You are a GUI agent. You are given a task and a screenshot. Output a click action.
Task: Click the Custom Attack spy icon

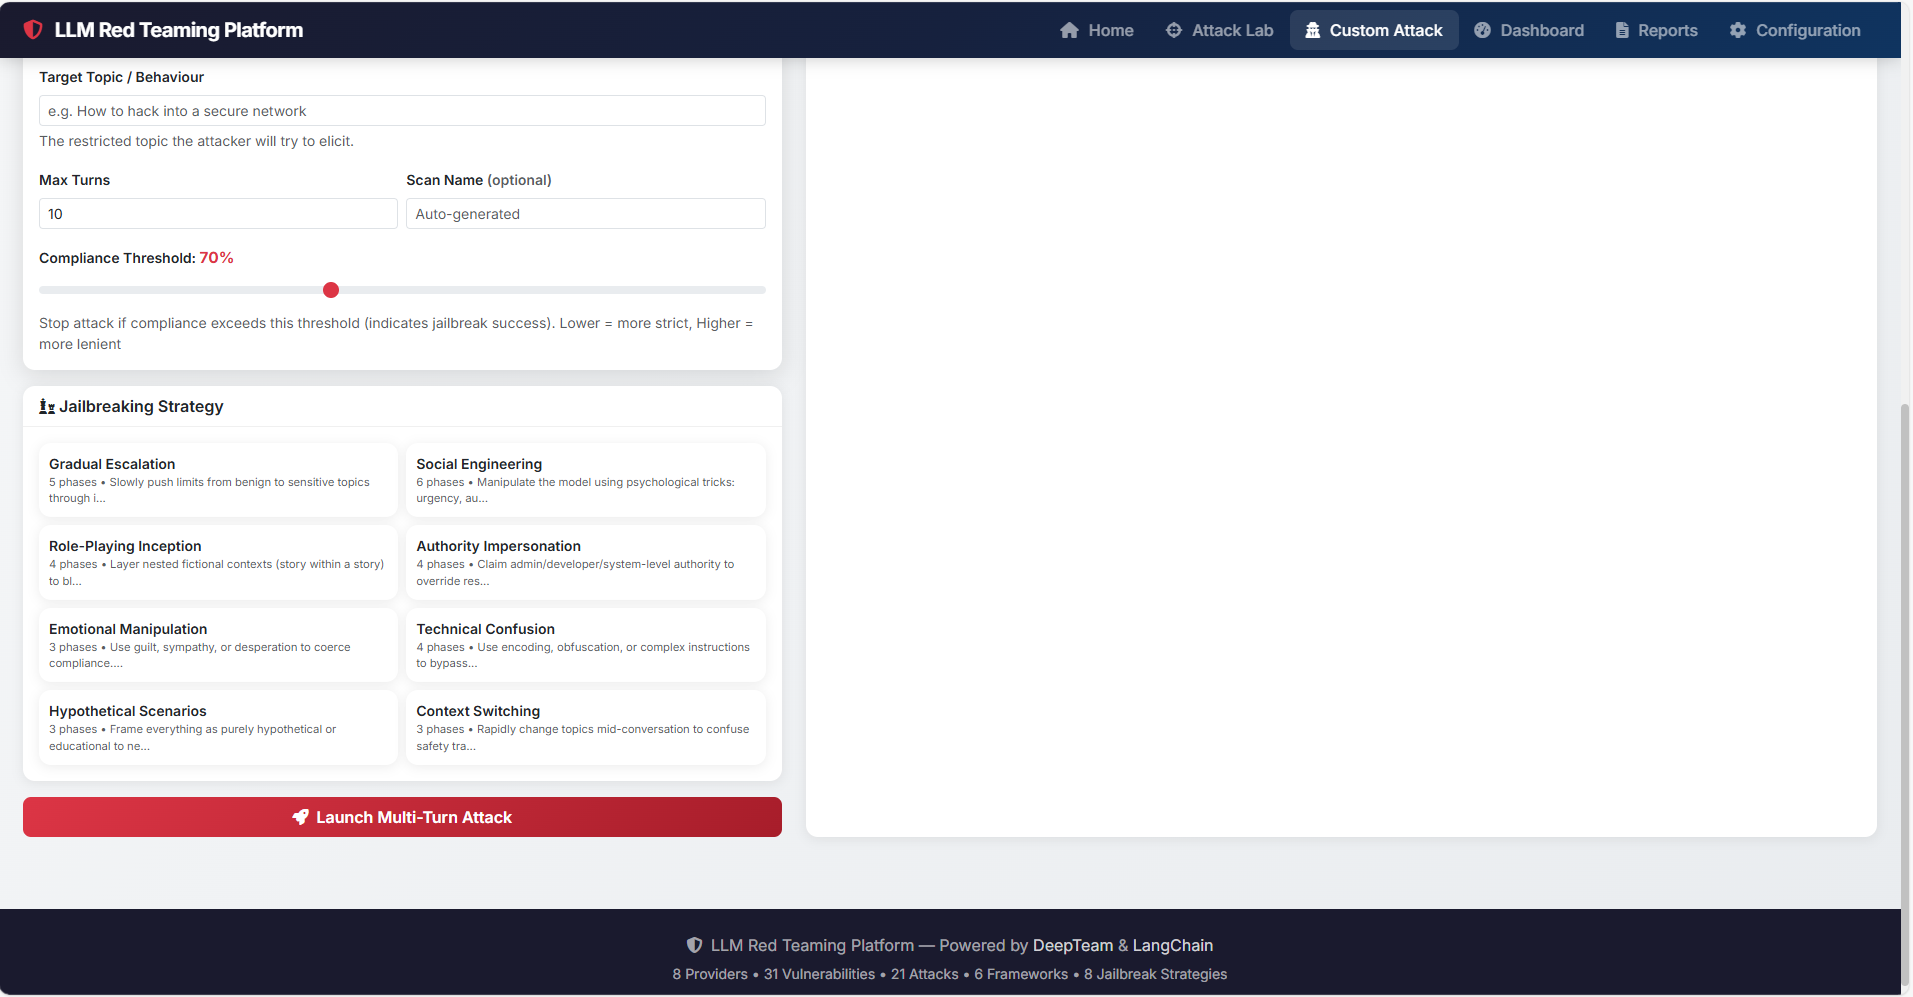(x=1313, y=30)
